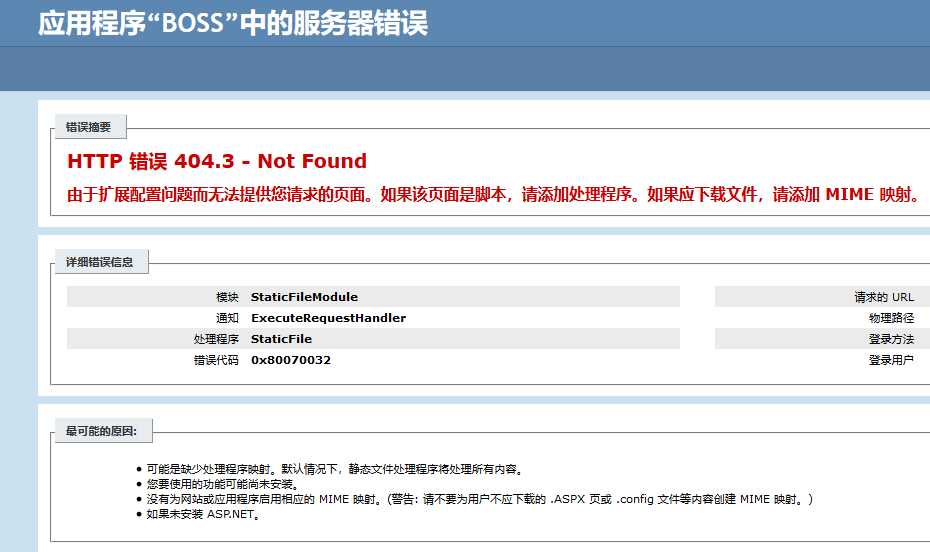Click the page title mentioning application BOSS
The image size is (930, 552).
(233, 24)
